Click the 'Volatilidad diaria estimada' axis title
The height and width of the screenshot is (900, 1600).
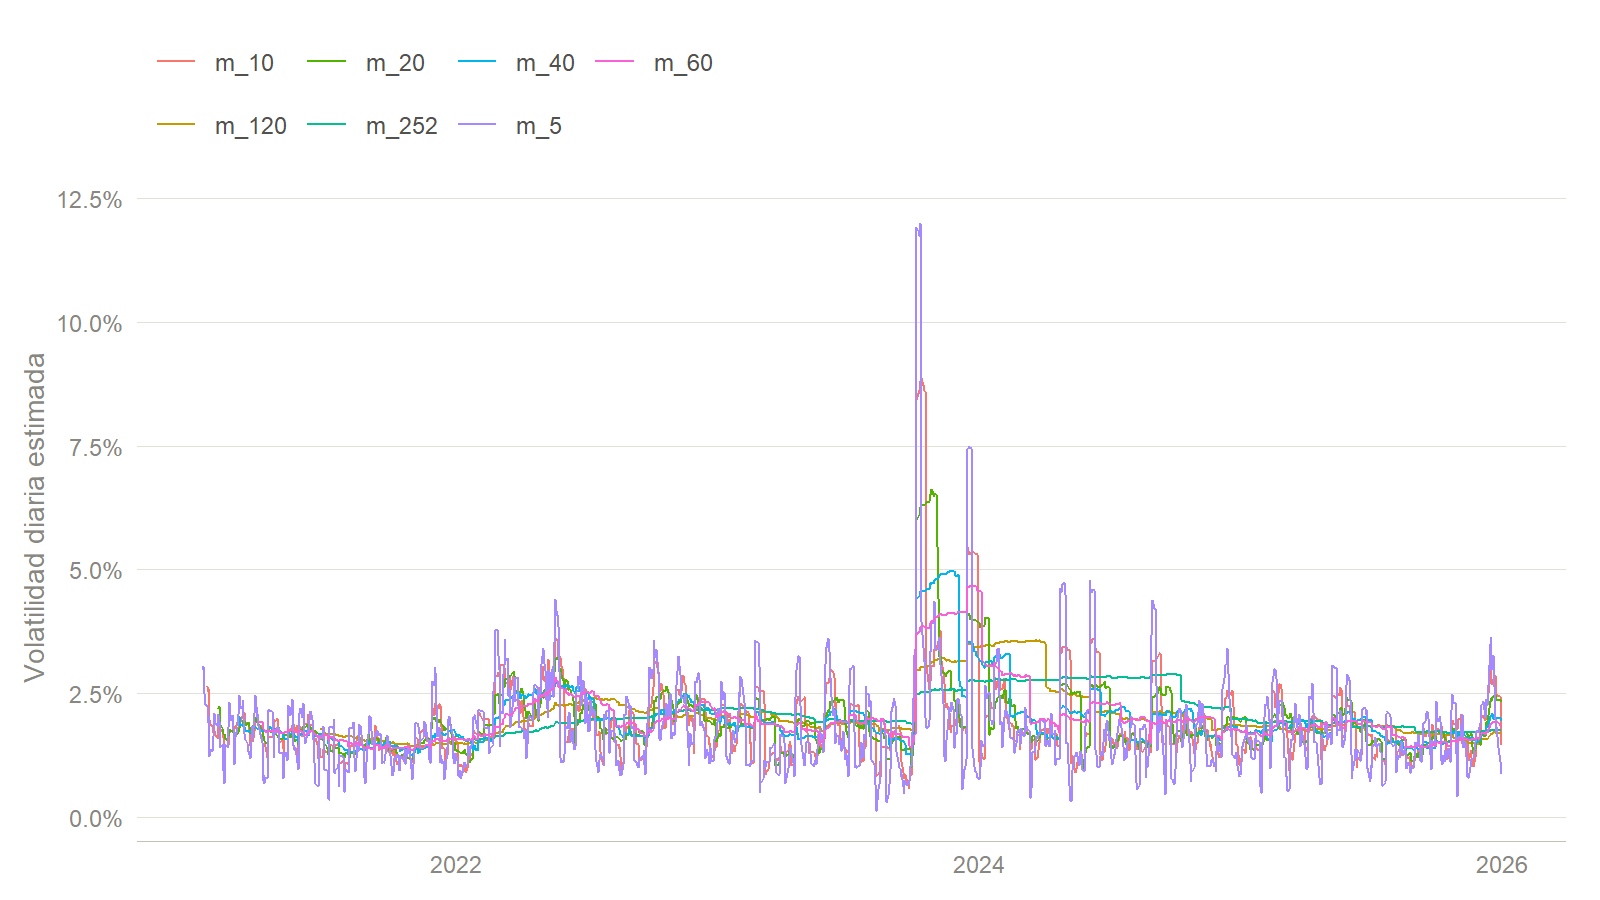tap(35, 517)
